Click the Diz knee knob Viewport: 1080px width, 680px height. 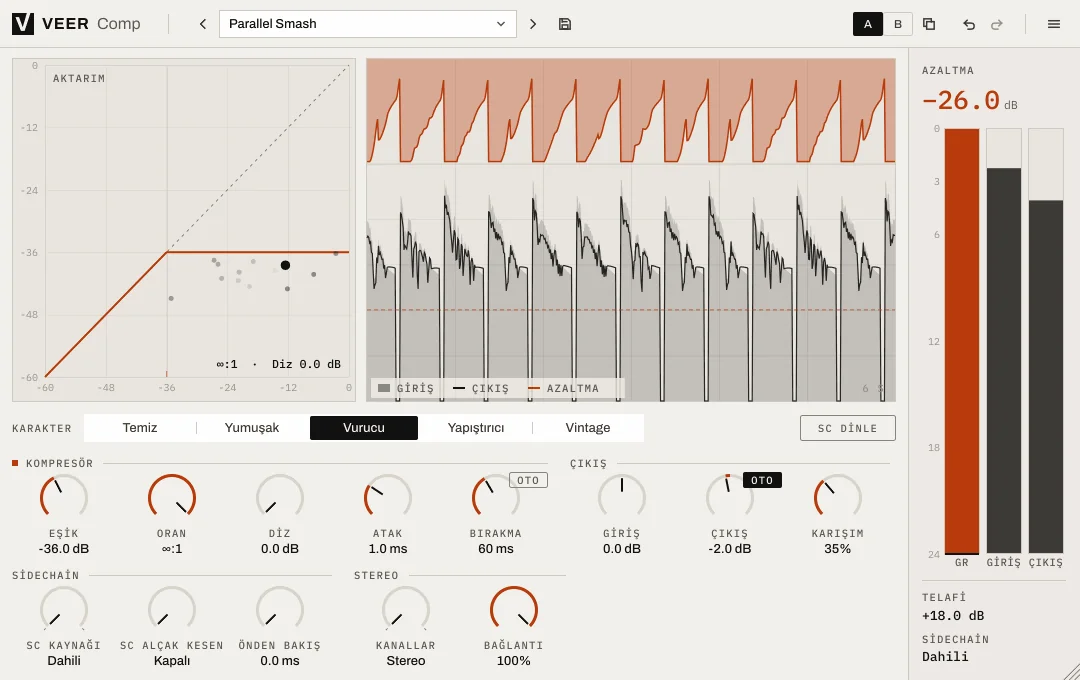(280, 497)
